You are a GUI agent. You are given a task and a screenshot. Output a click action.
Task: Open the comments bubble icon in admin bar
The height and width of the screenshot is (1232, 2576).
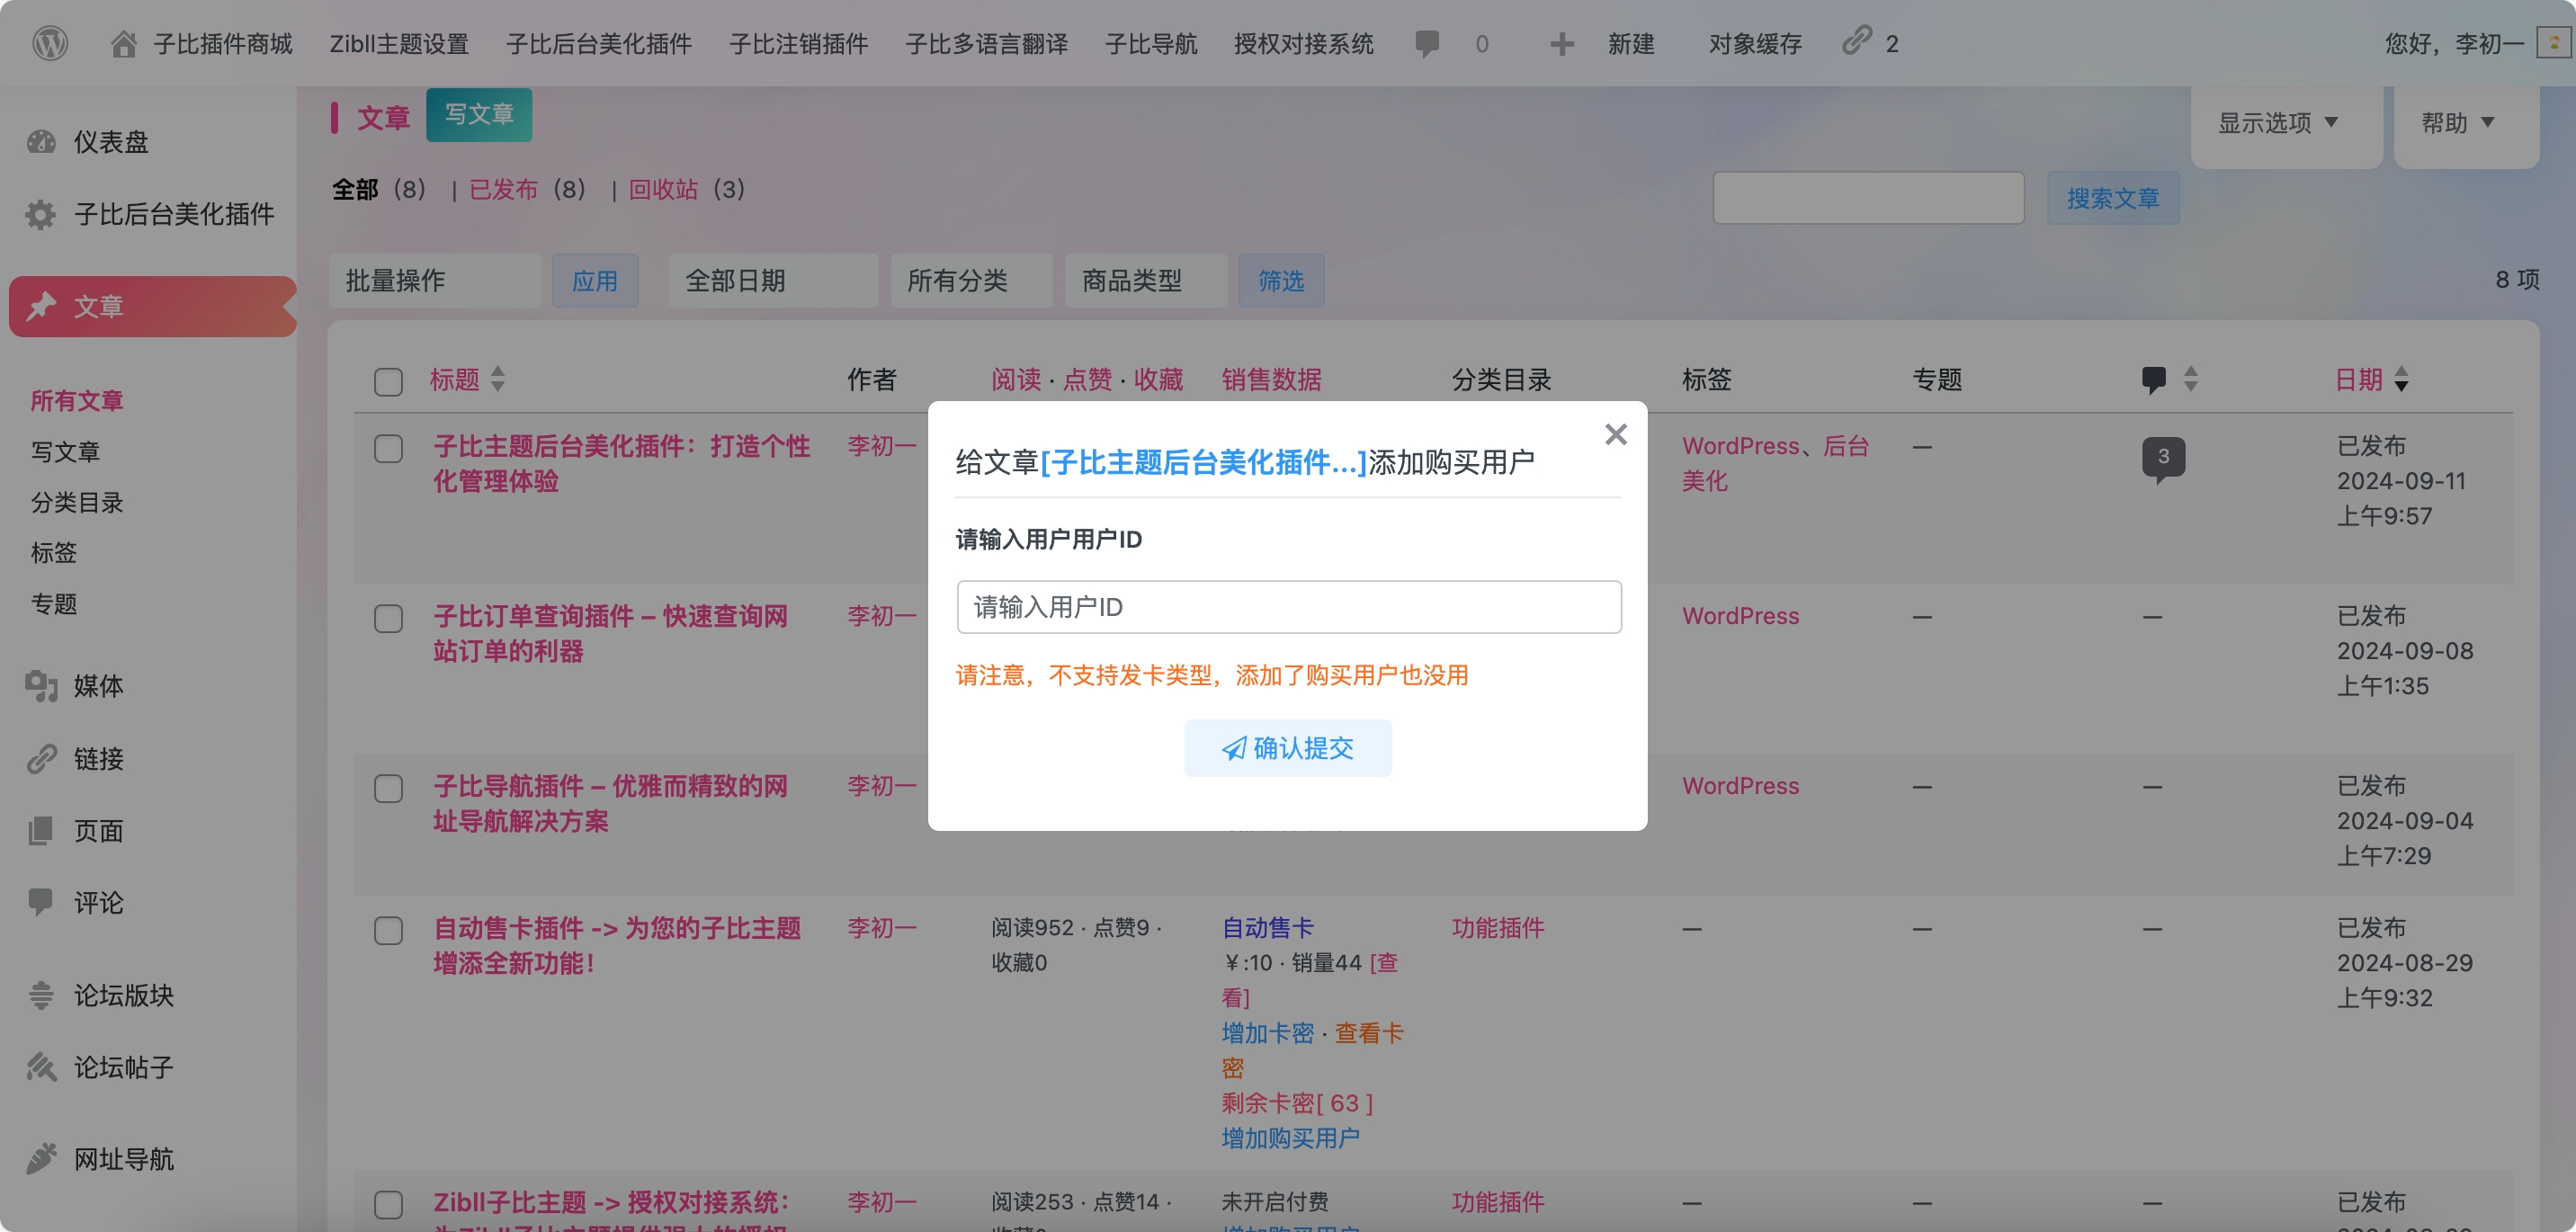[x=1428, y=44]
